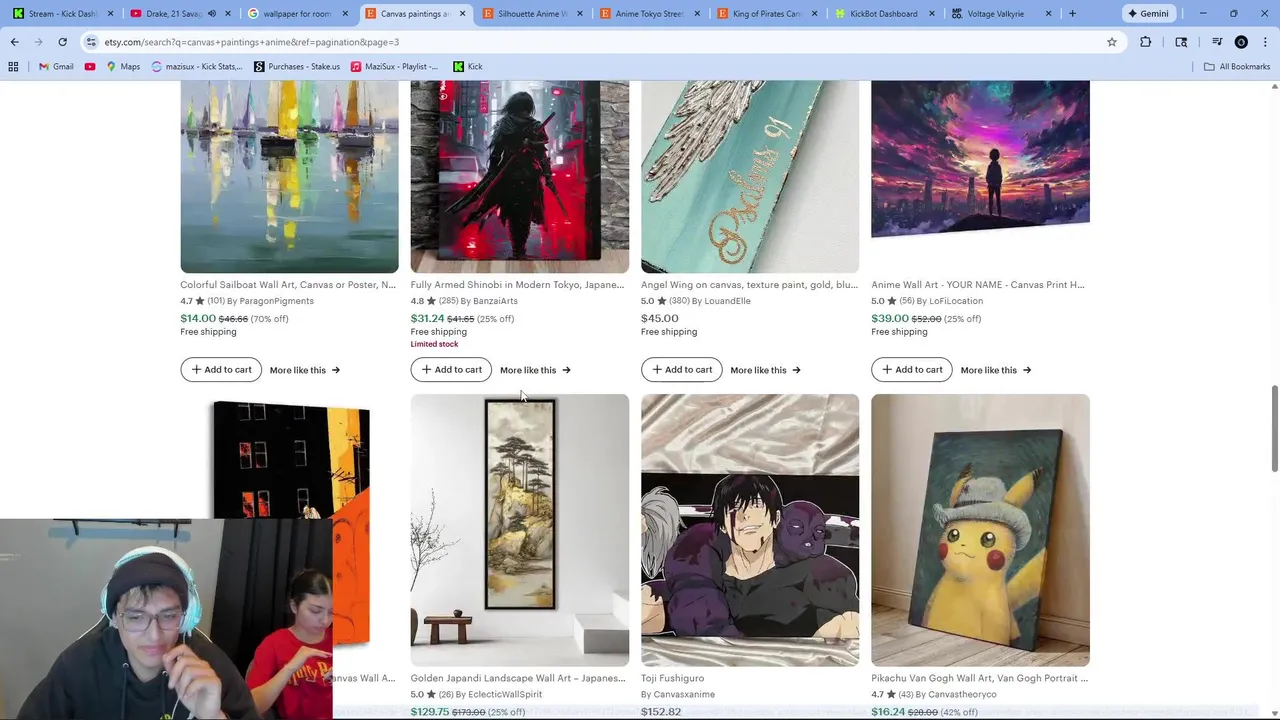Open the YouTube bookmark icon
This screenshot has height=720, width=1280.
tap(90, 67)
